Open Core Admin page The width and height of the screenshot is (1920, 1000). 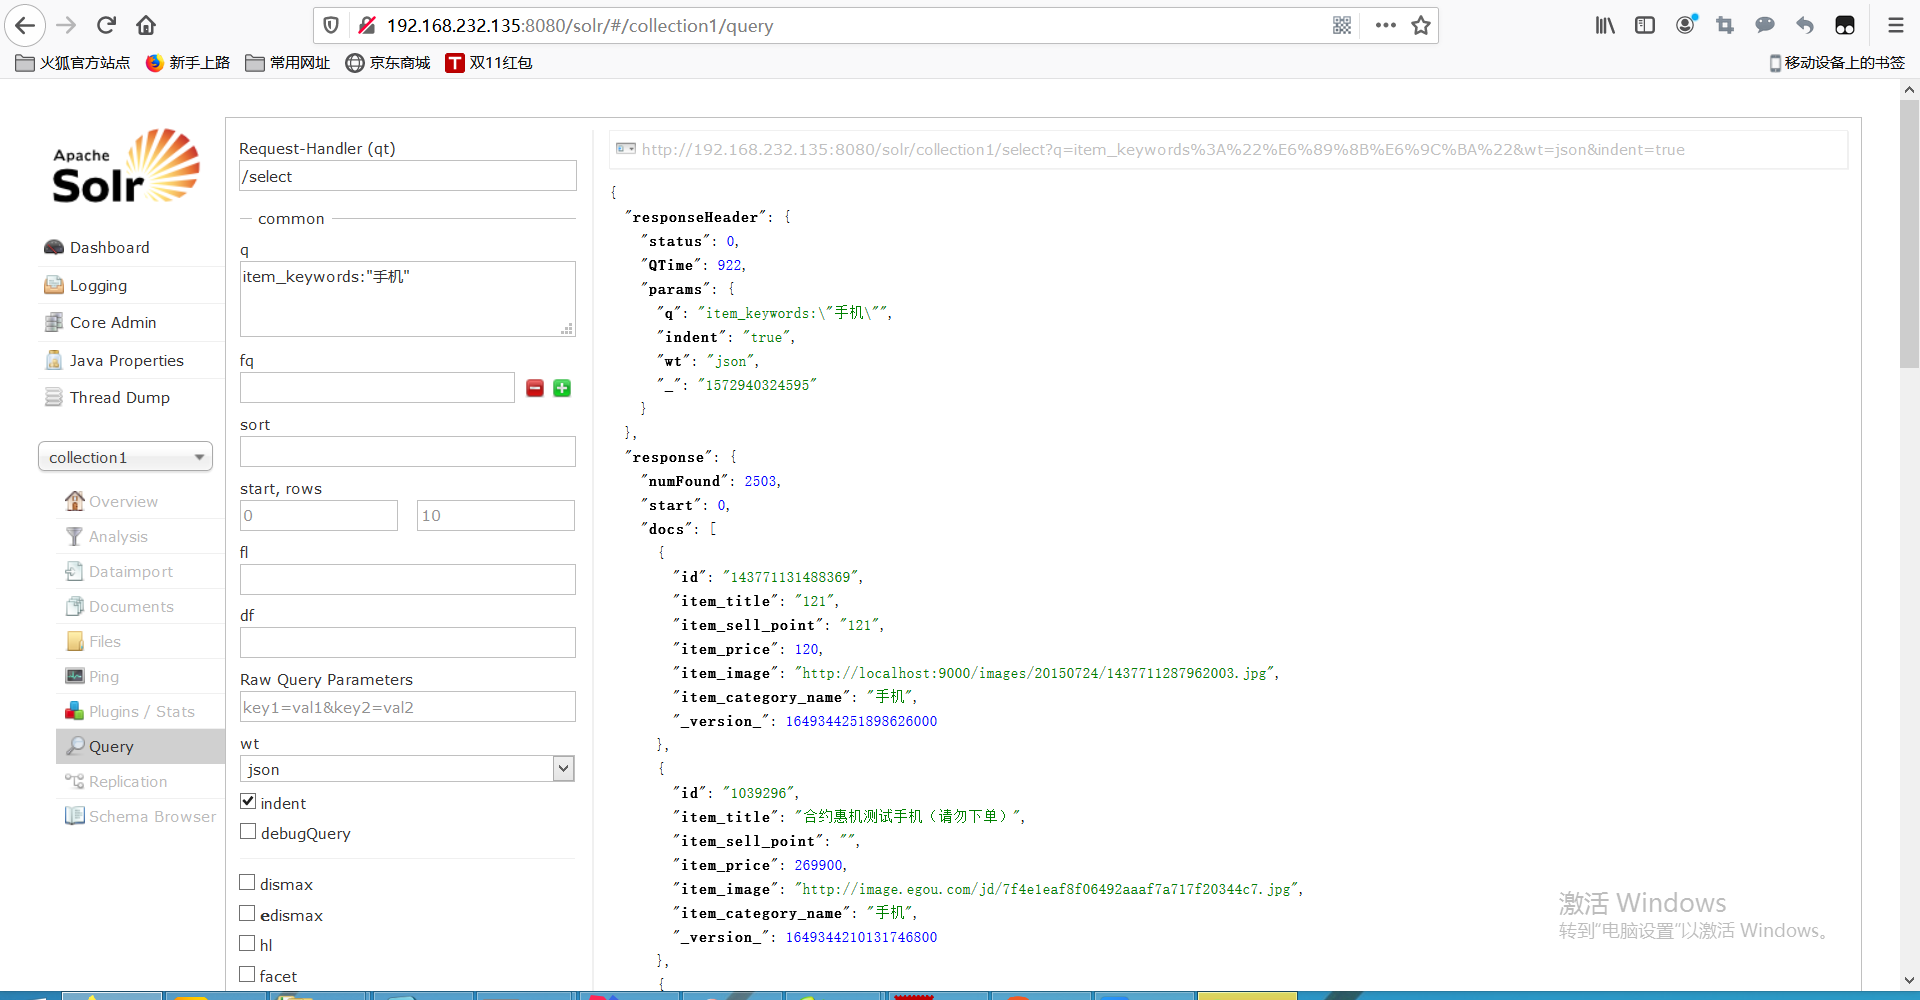113,322
